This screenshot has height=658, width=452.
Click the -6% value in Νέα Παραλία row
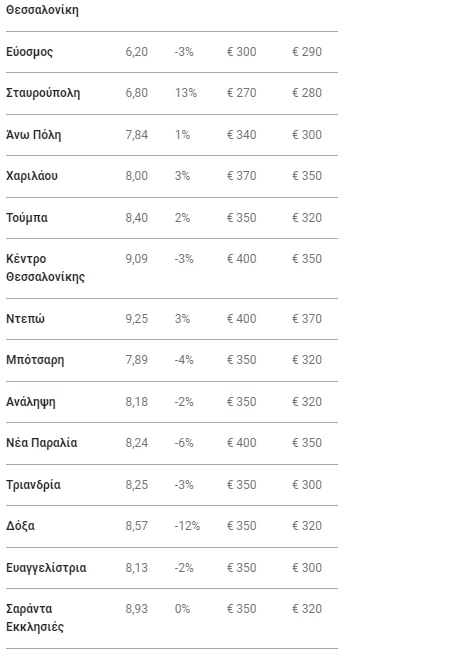184,443
